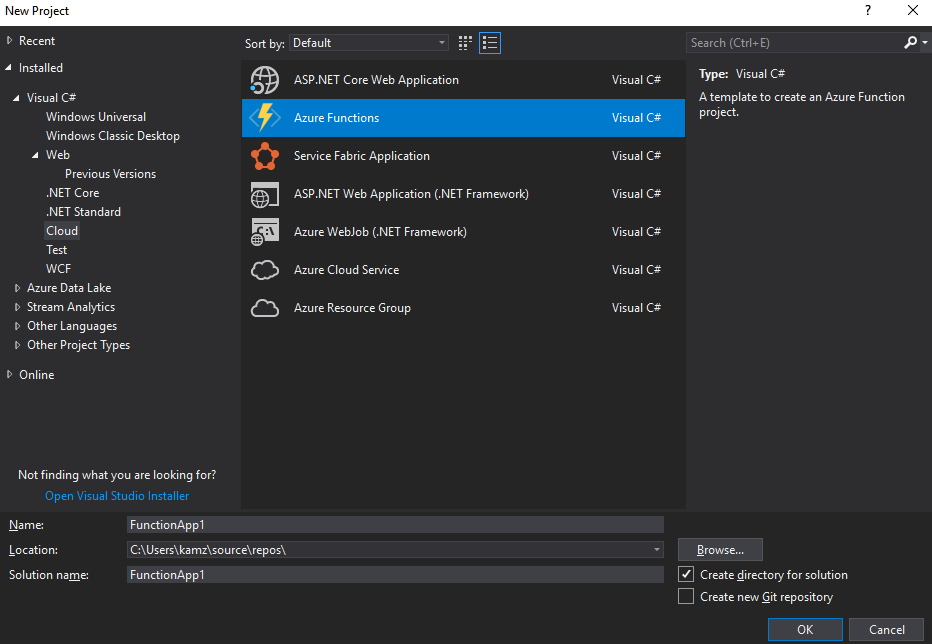The width and height of the screenshot is (932, 644).
Task: Click the Azure Functions lightning bolt icon
Action: pyautogui.click(x=265, y=118)
